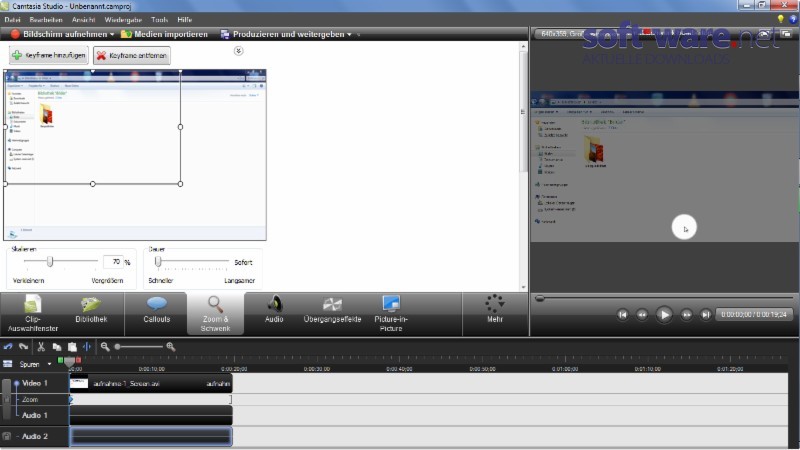This screenshot has width=800, height=450.
Task: Click the paste icon in timeline toolbar
Action: tap(72, 347)
